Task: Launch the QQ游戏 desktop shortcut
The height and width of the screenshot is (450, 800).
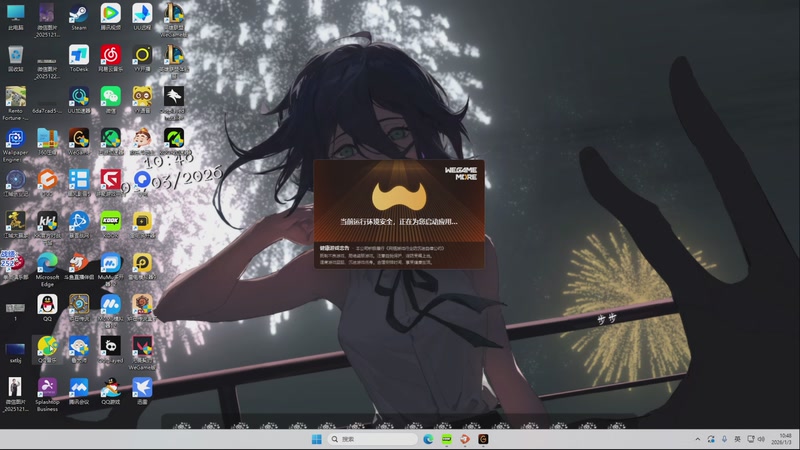Action: click(x=110, y=391)
